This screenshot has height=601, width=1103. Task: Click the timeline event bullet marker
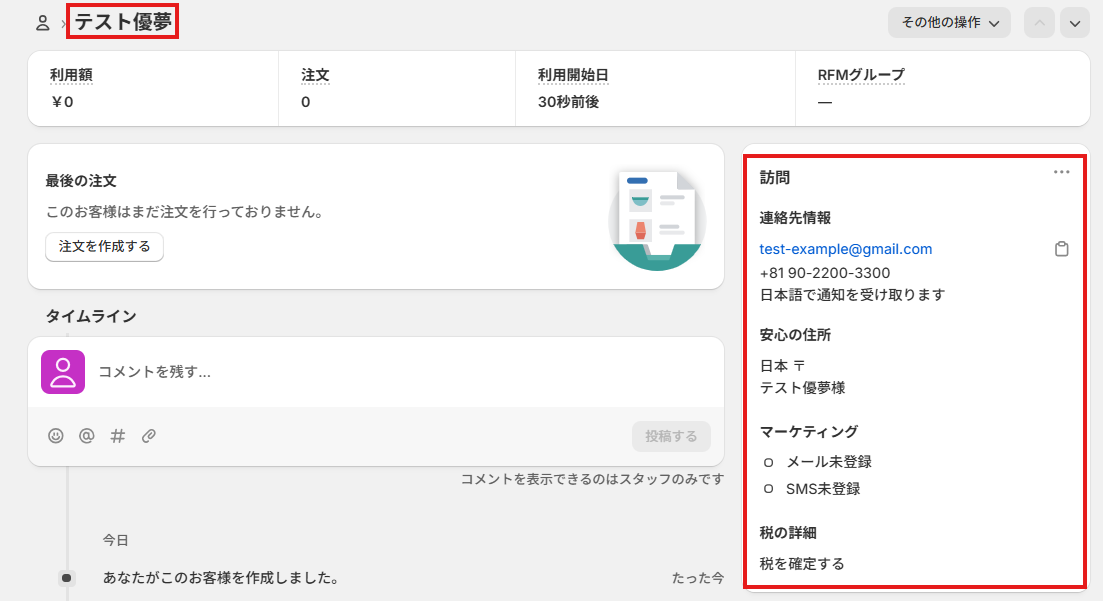click(66, 578)
